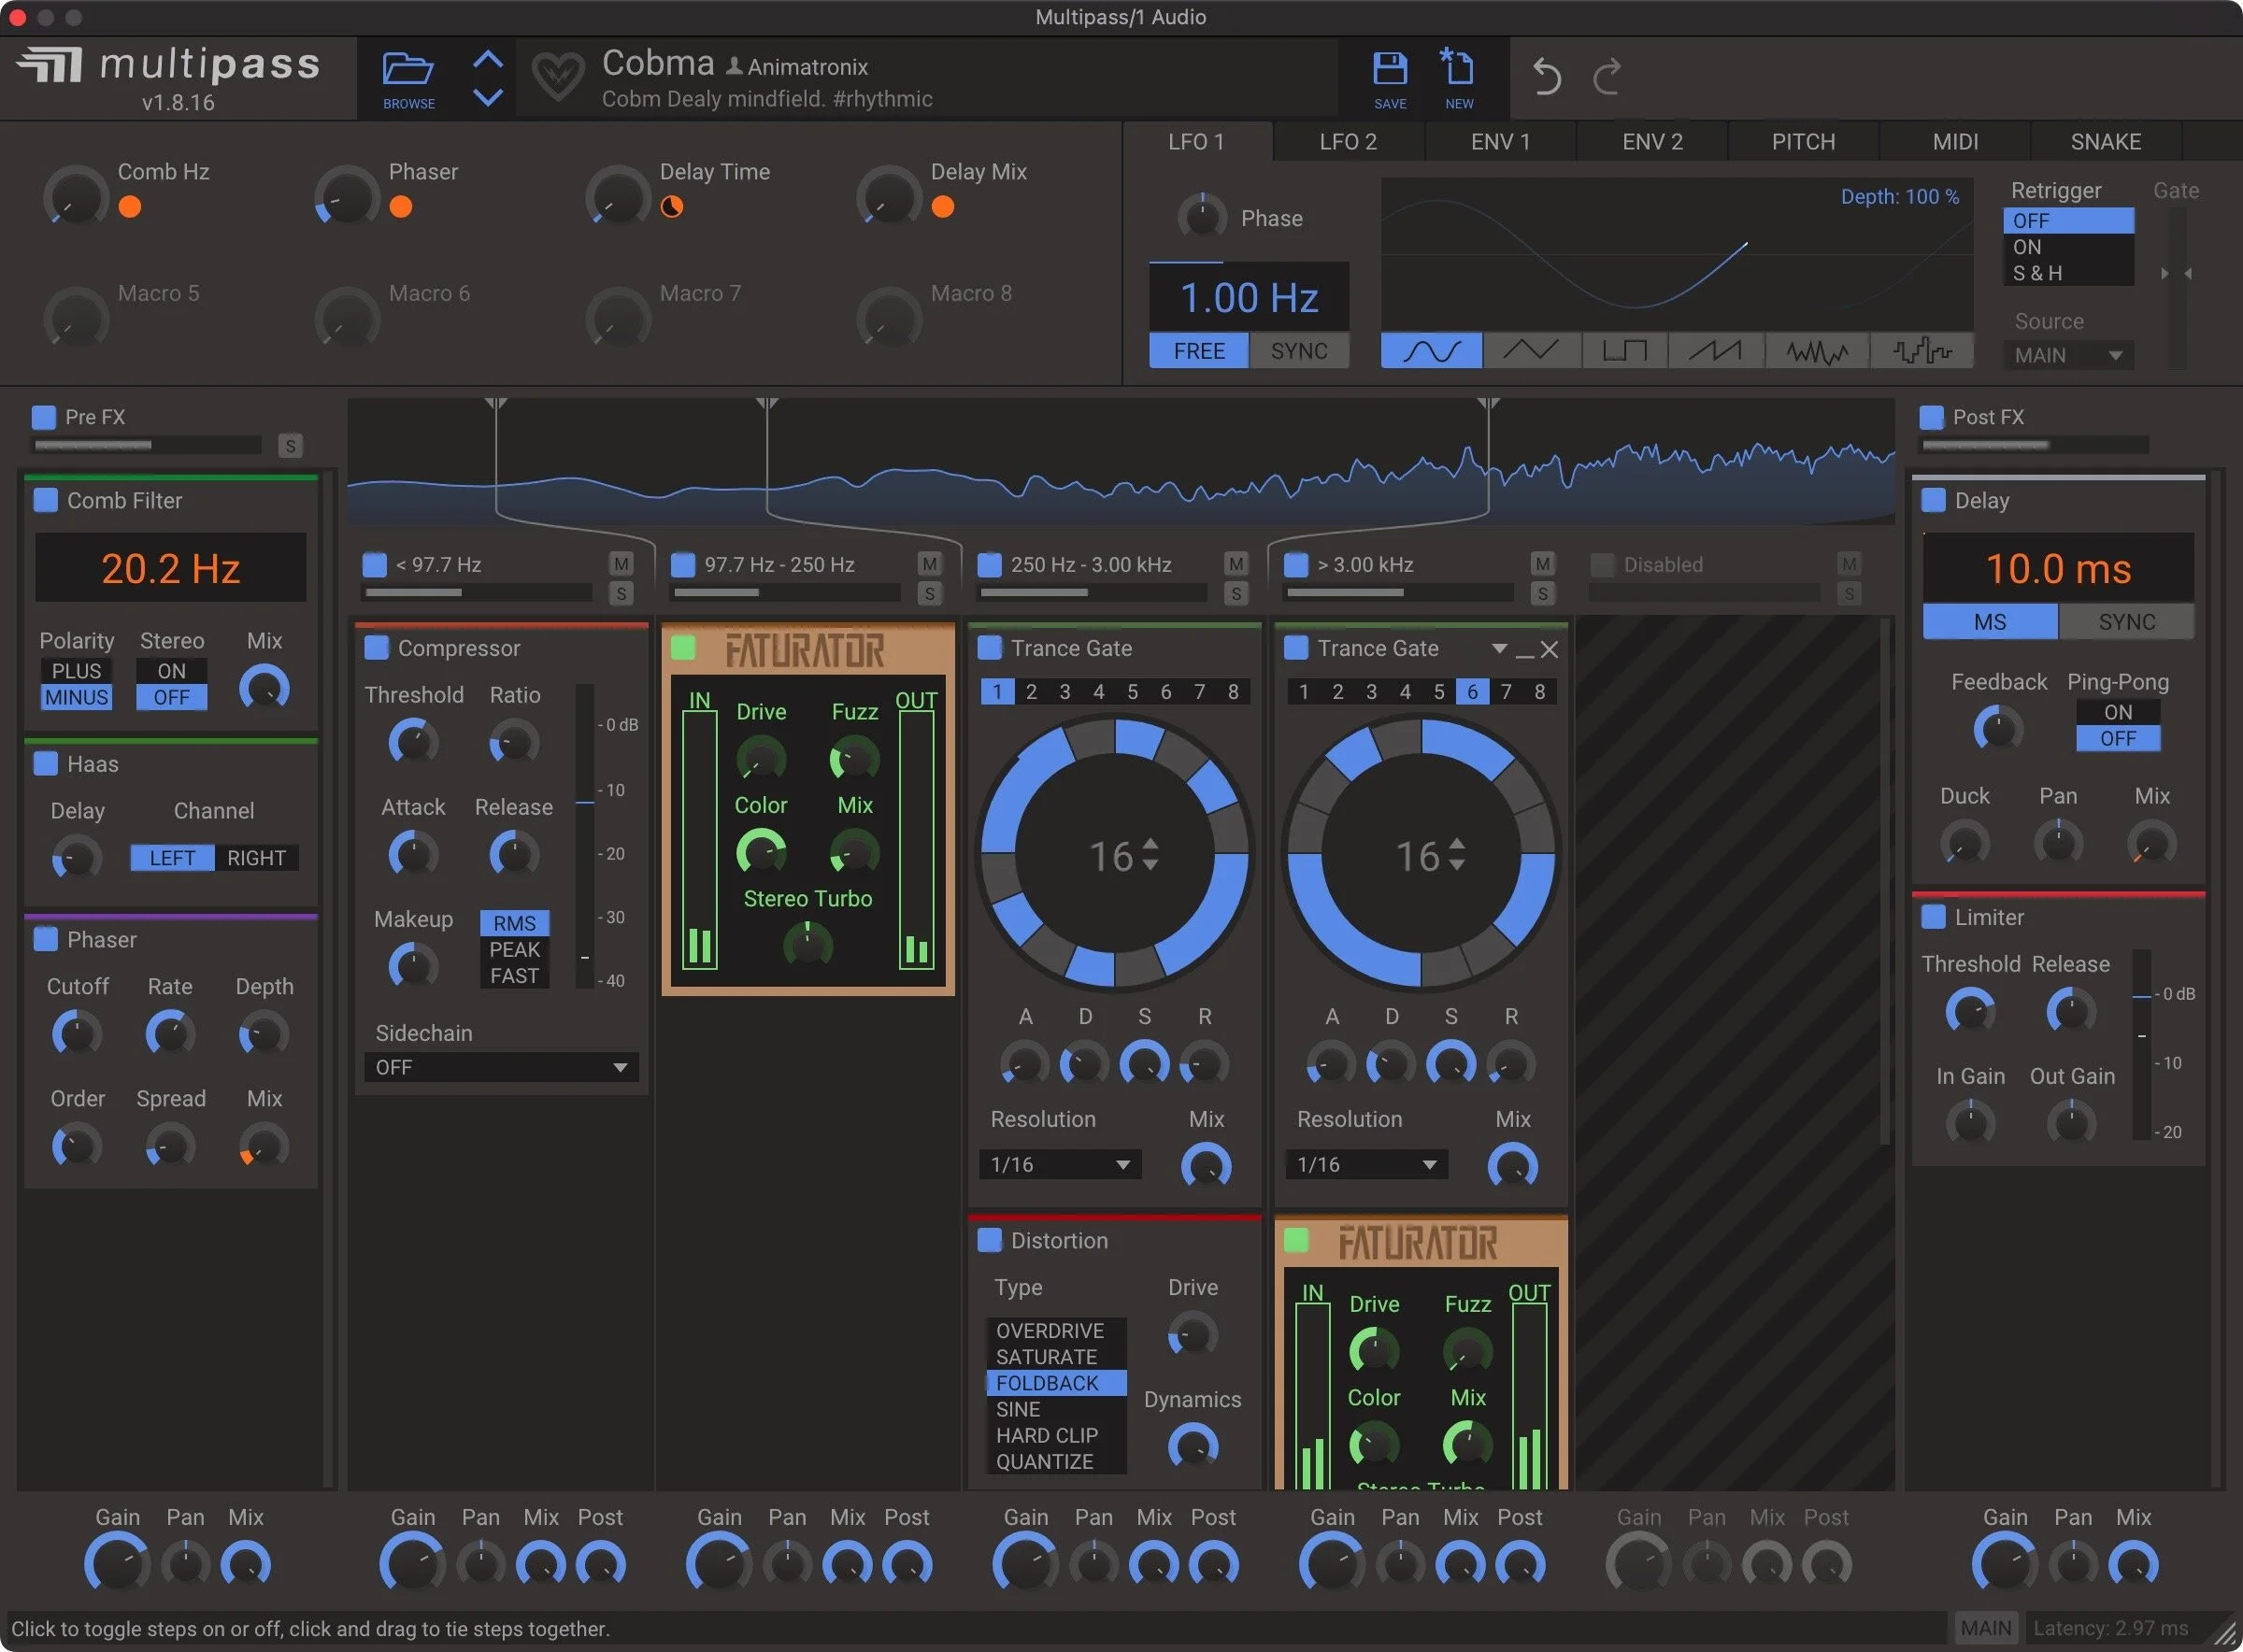Load the previous preset with up chevron
This screenshot has width=2243, height=1652.
click(x=487, y=60)
